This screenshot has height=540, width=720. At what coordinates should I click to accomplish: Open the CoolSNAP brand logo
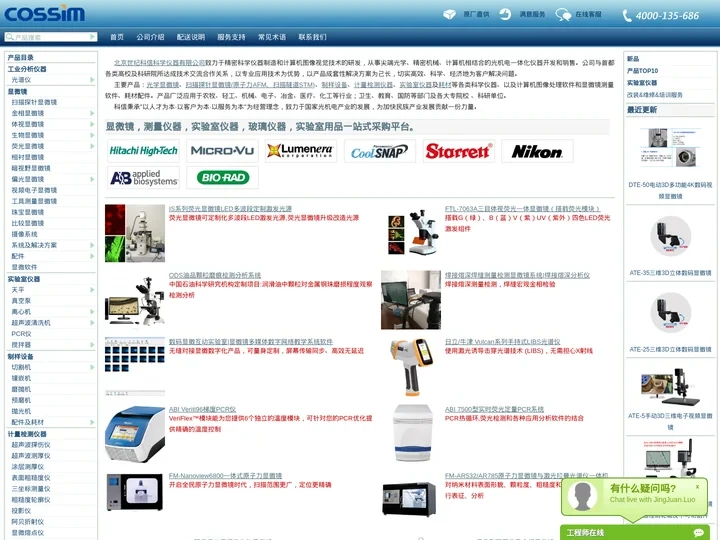380,151
